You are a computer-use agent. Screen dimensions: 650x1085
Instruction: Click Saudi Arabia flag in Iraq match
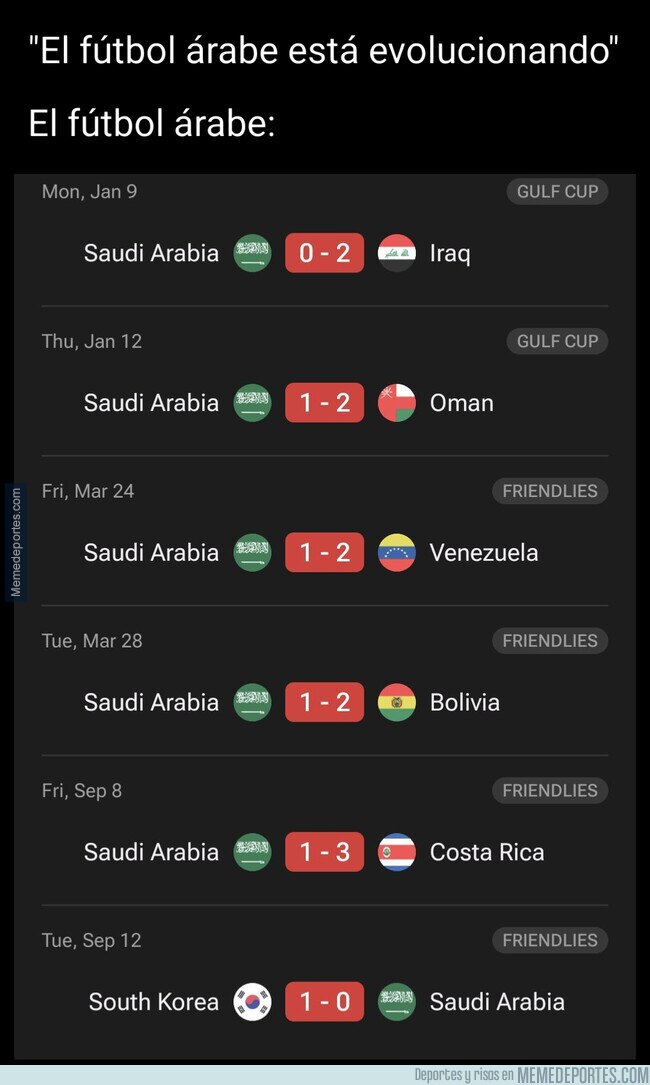(x=252, y=253)
